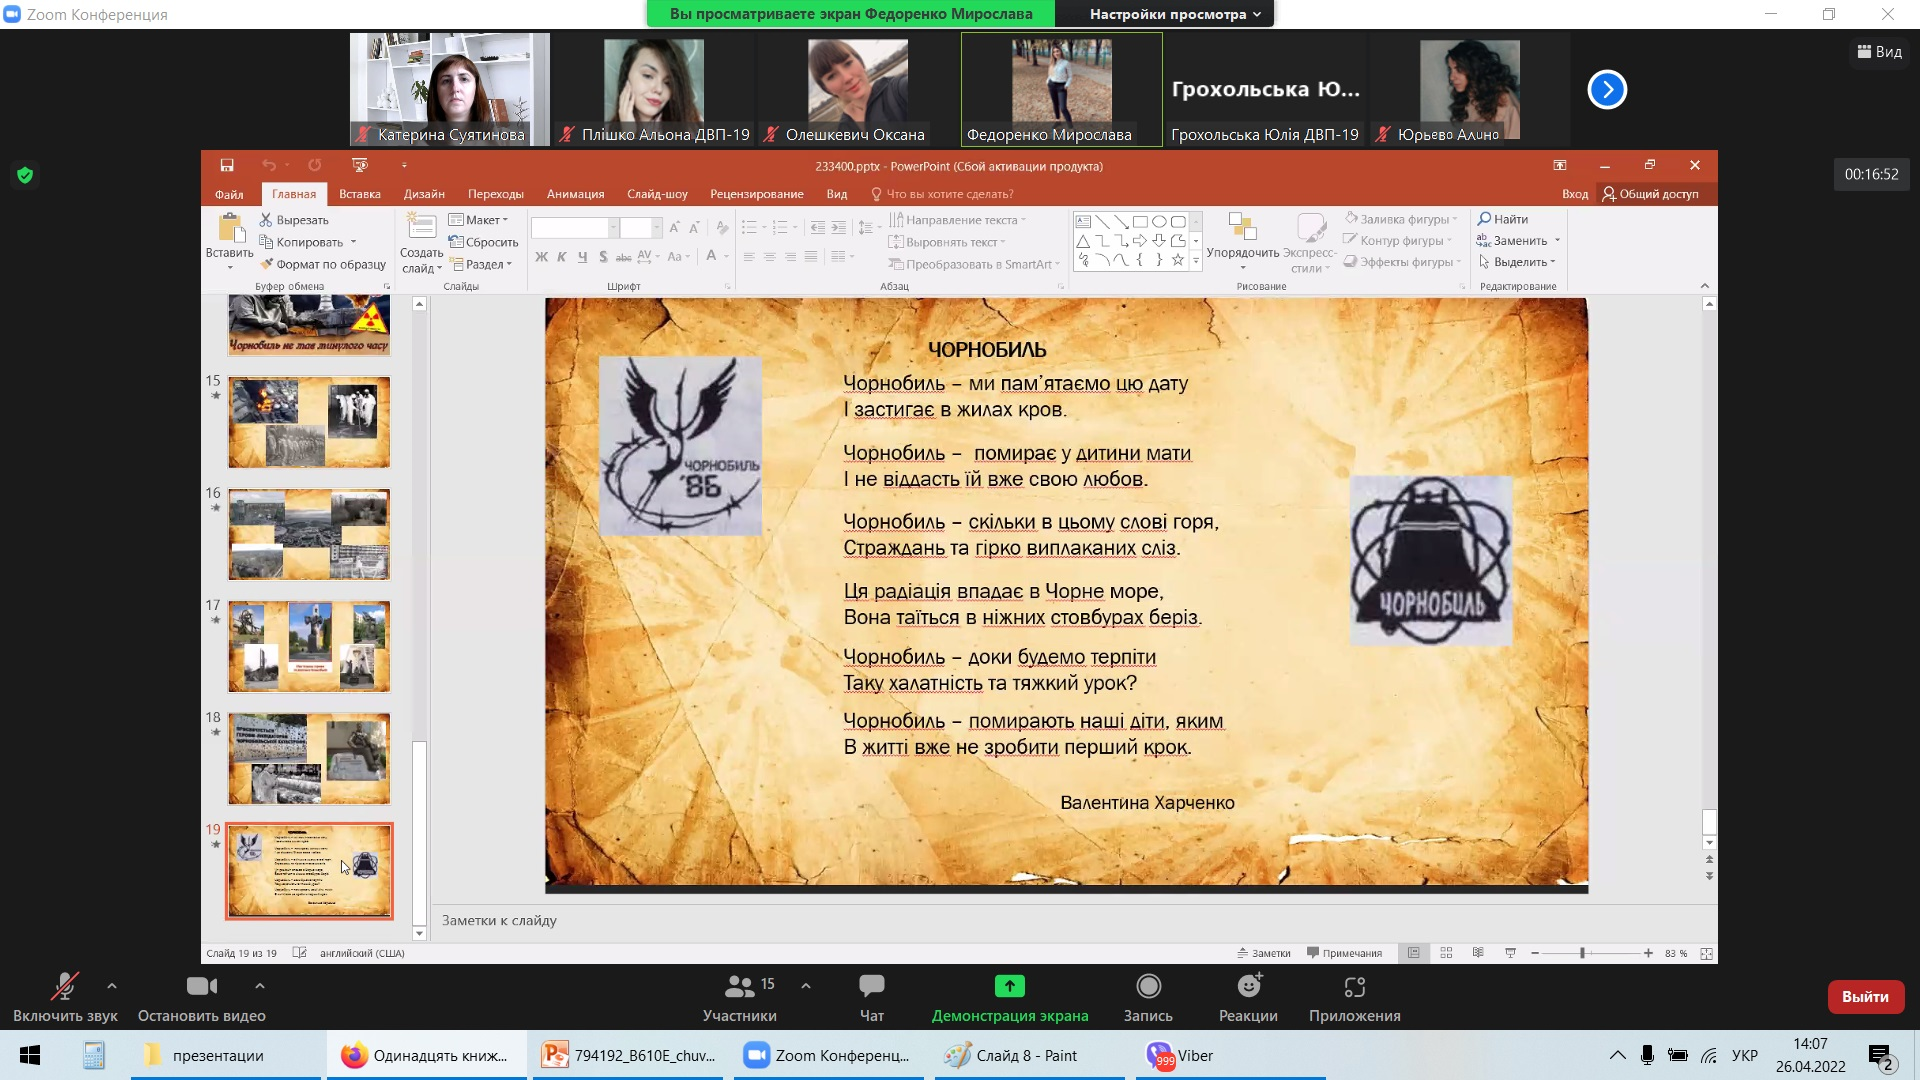Toggle italic К formatting
Screen dimensions: 1920x1080
(562, 257)
